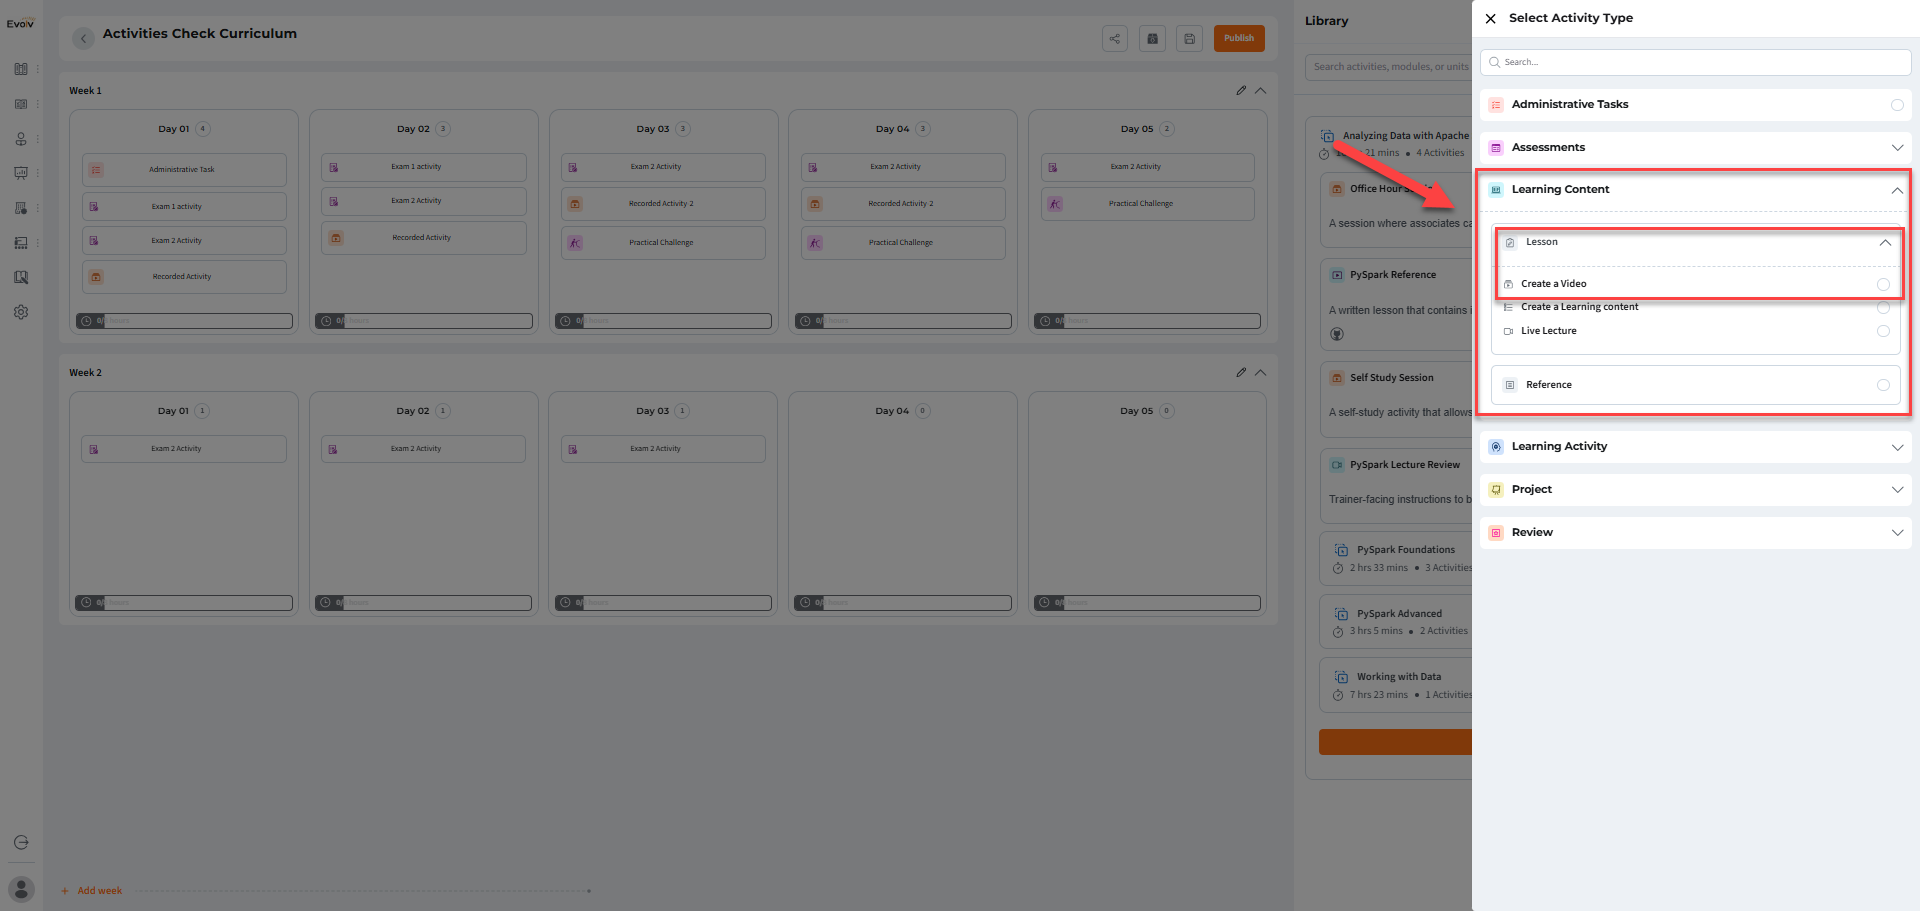Open Recorded Activity 2 in Week 1 Day 03
Viewport: 1920px width, 911px height.
pos(663,204)
